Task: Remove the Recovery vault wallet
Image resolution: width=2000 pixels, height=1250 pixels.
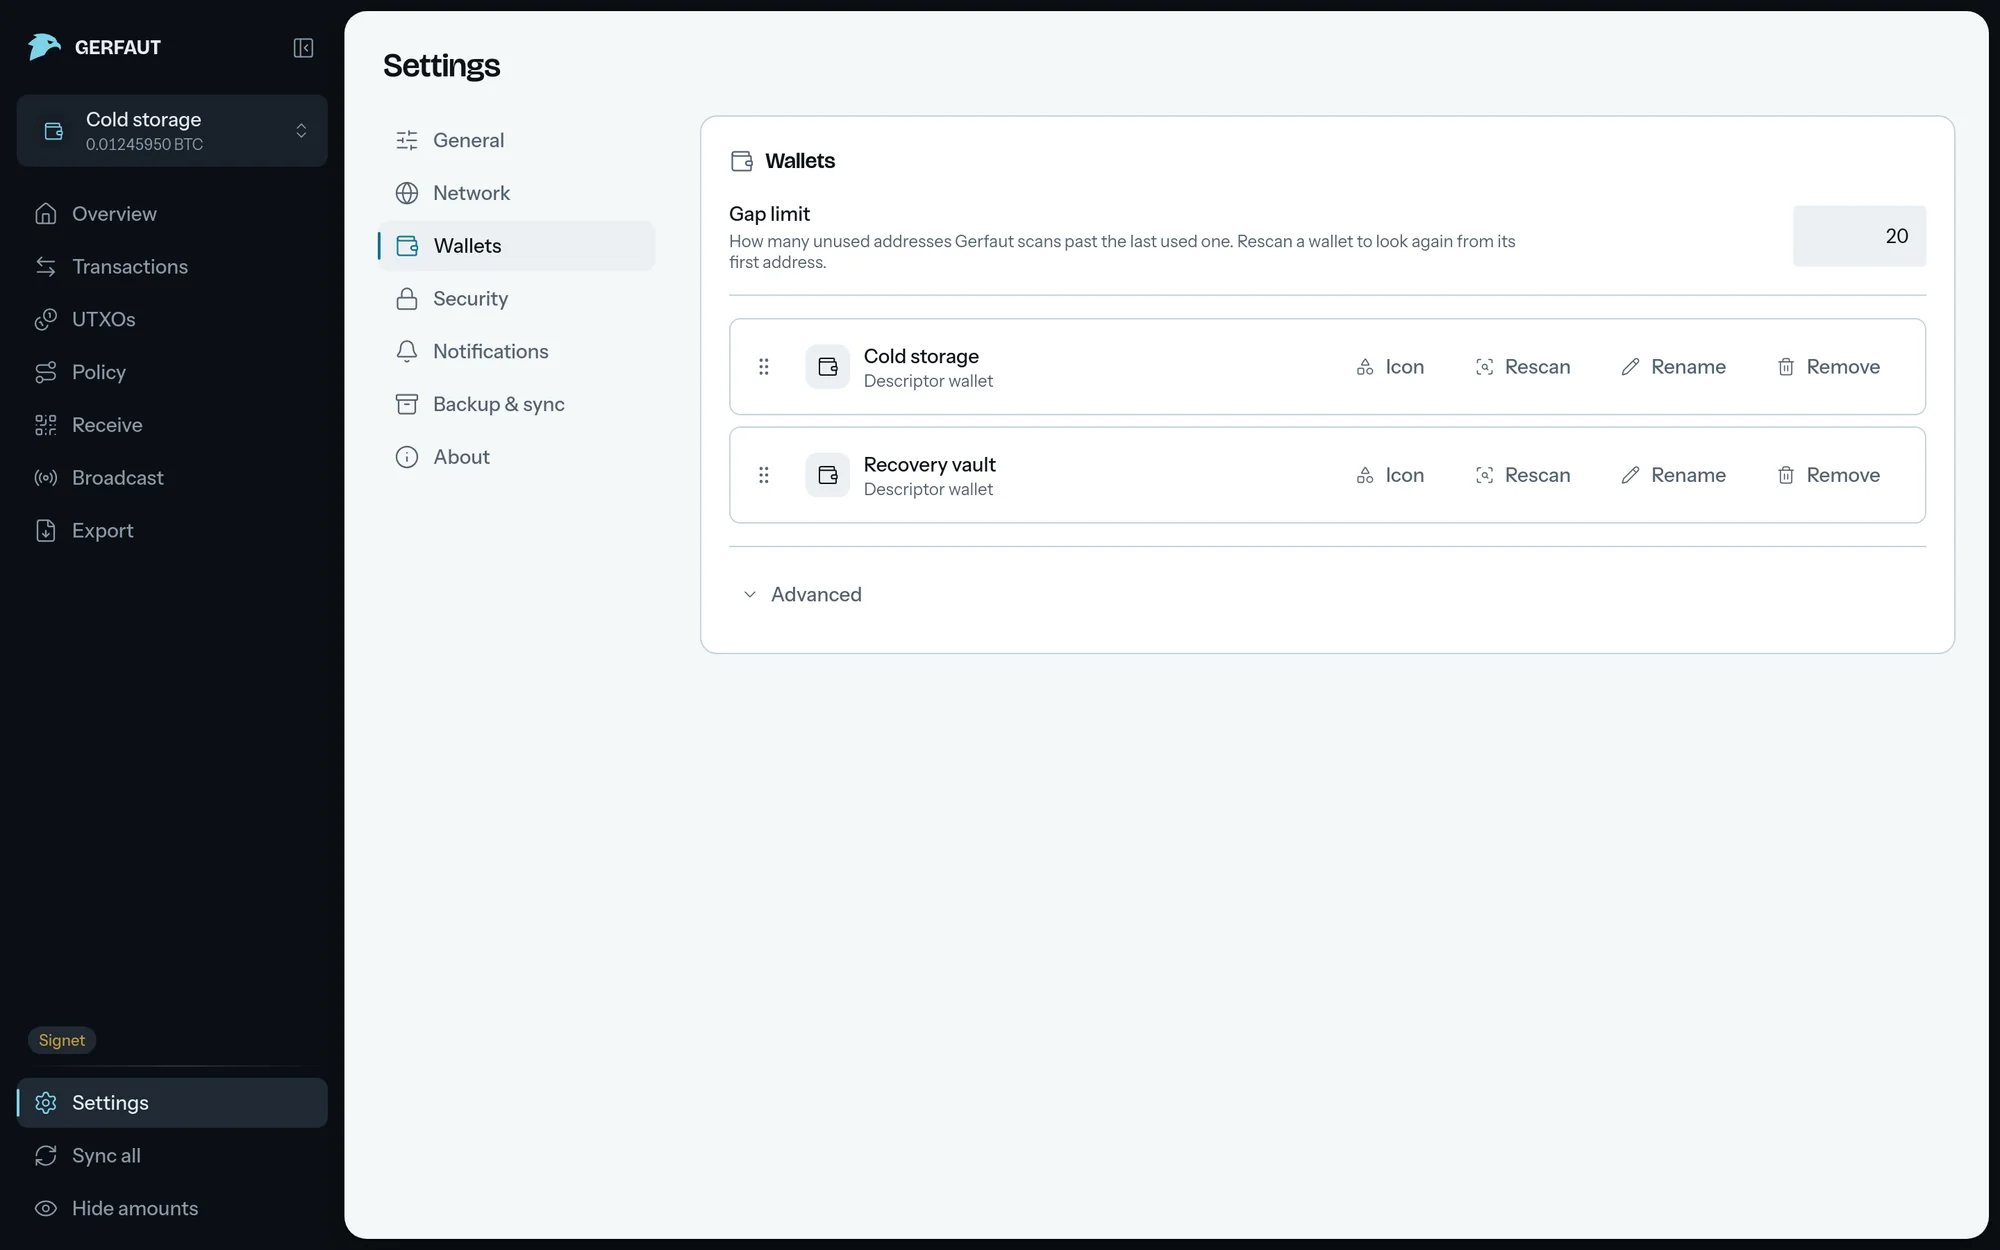Action: (1829, 475)
